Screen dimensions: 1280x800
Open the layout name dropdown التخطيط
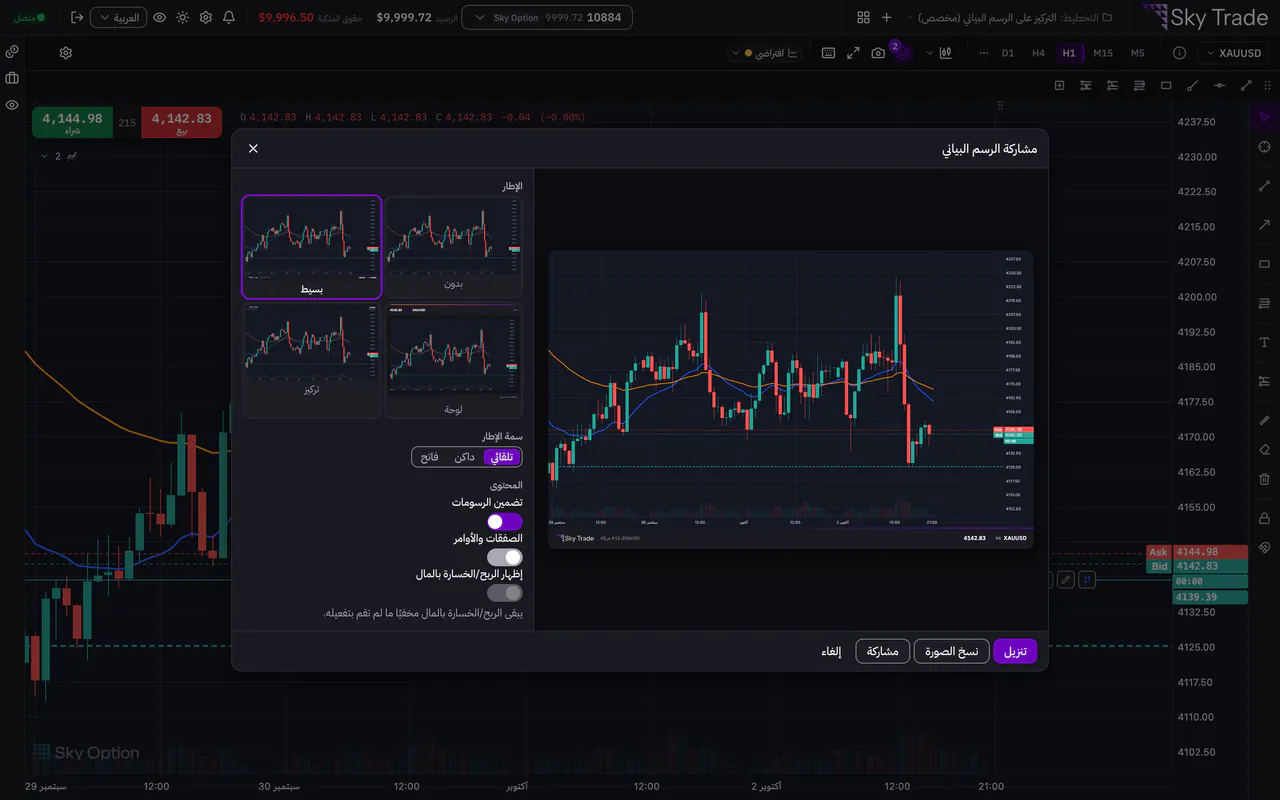coord(1010,17)
